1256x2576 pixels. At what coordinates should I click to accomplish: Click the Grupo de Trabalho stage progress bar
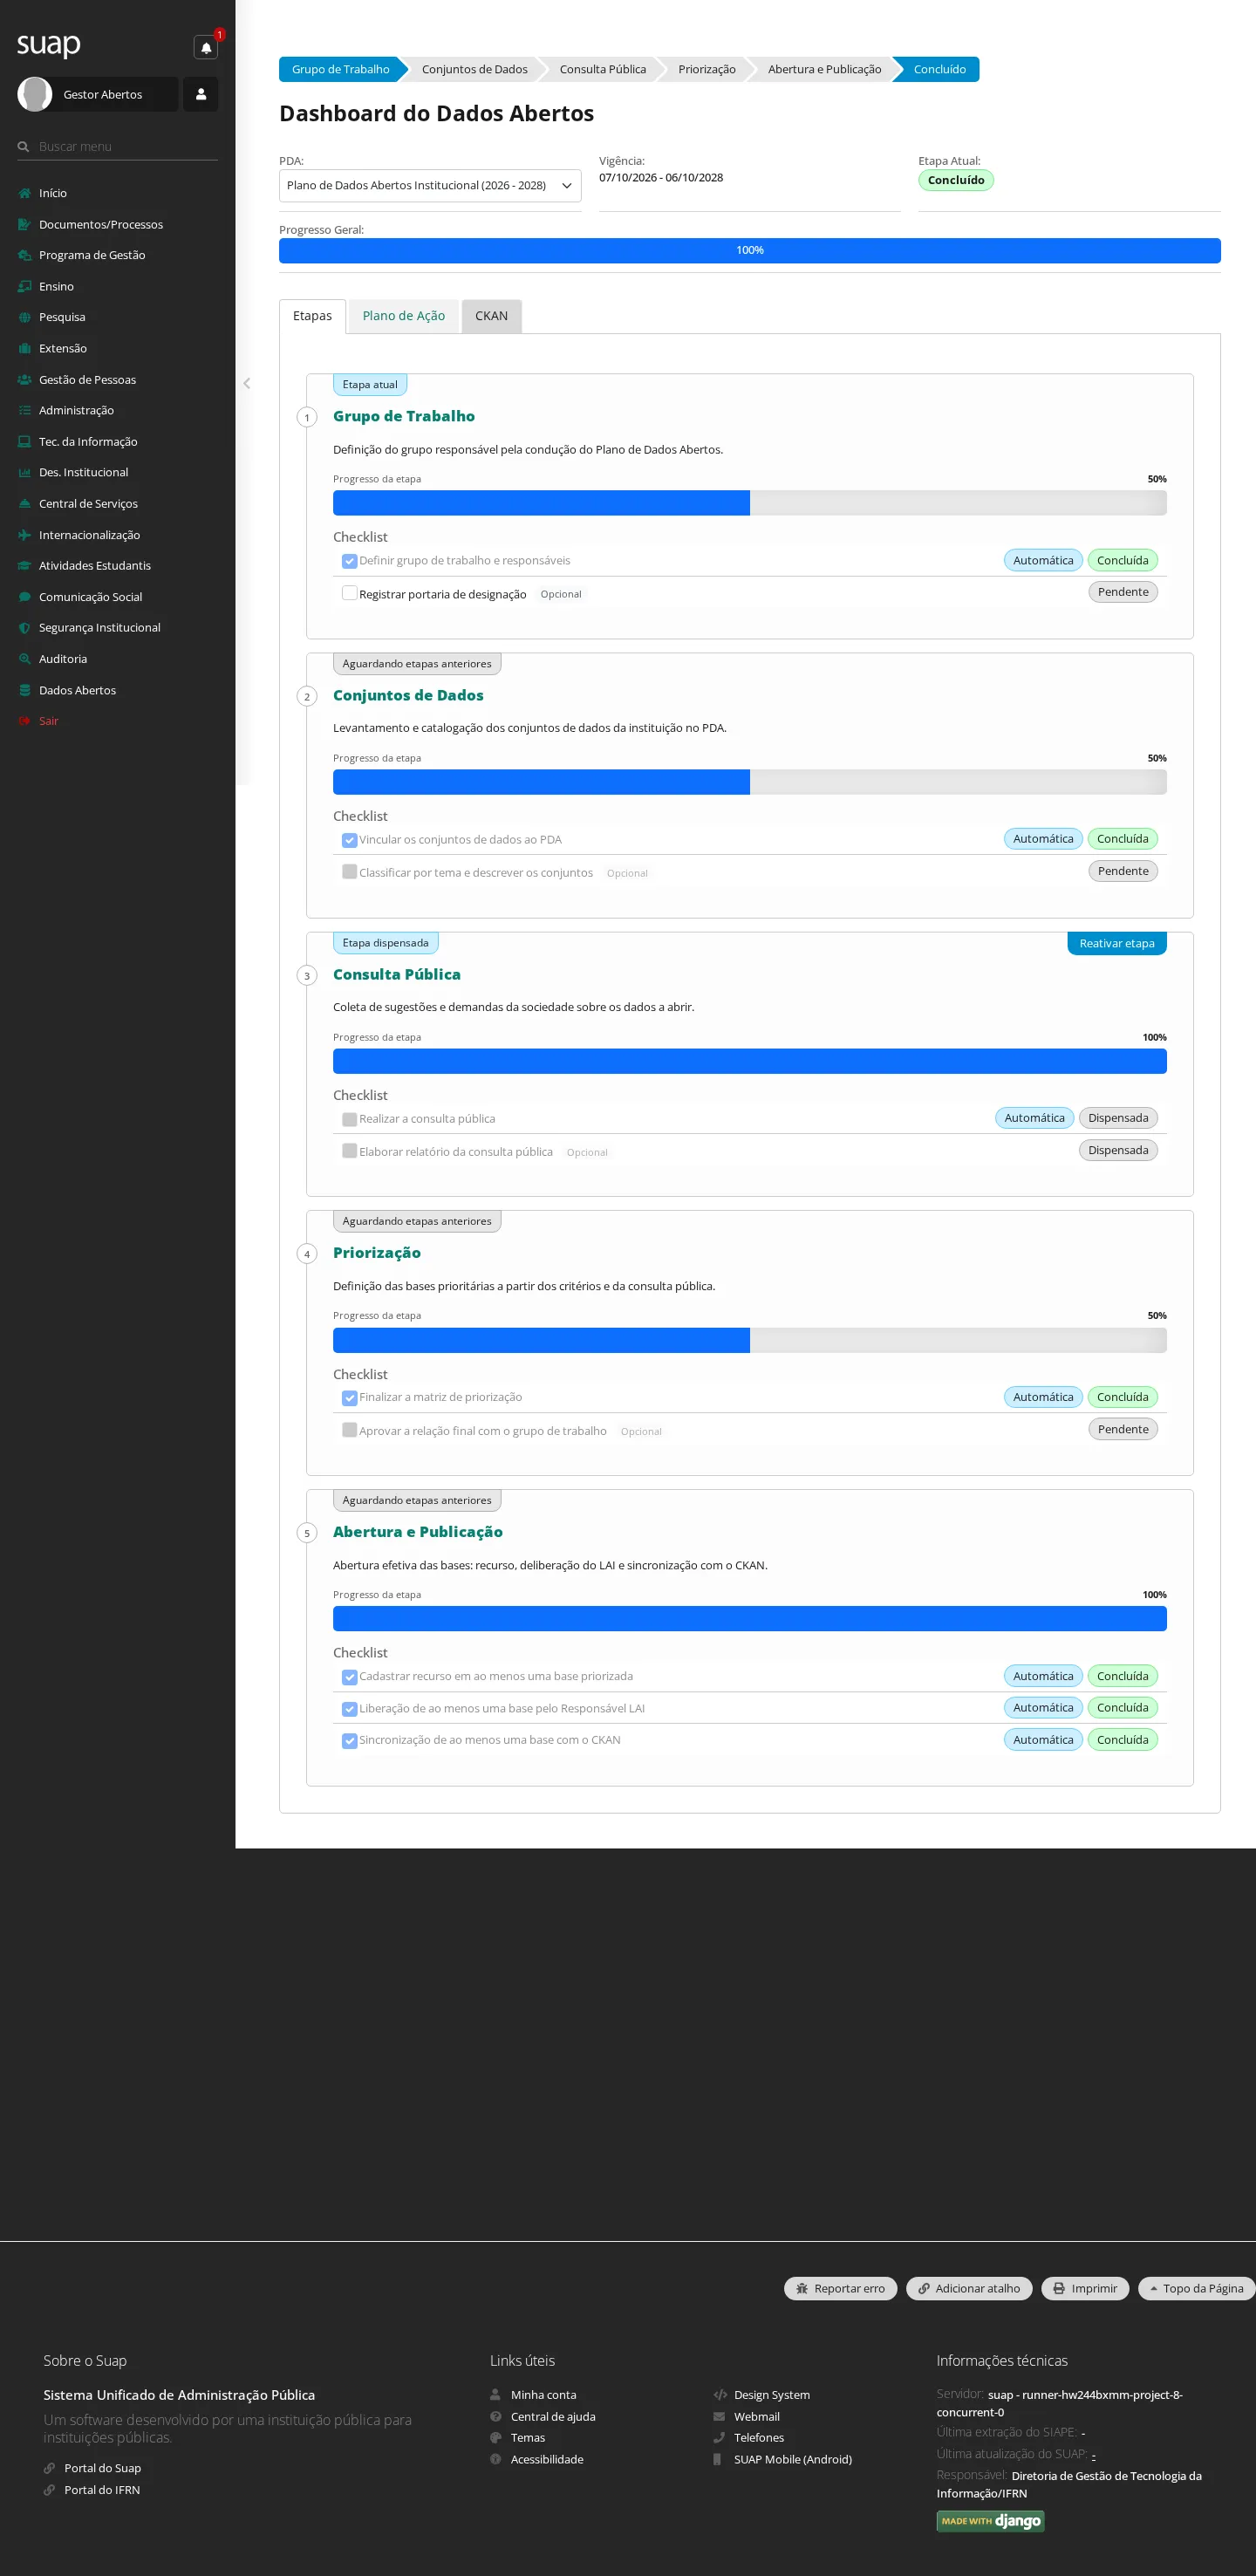[x=750, y=503]
